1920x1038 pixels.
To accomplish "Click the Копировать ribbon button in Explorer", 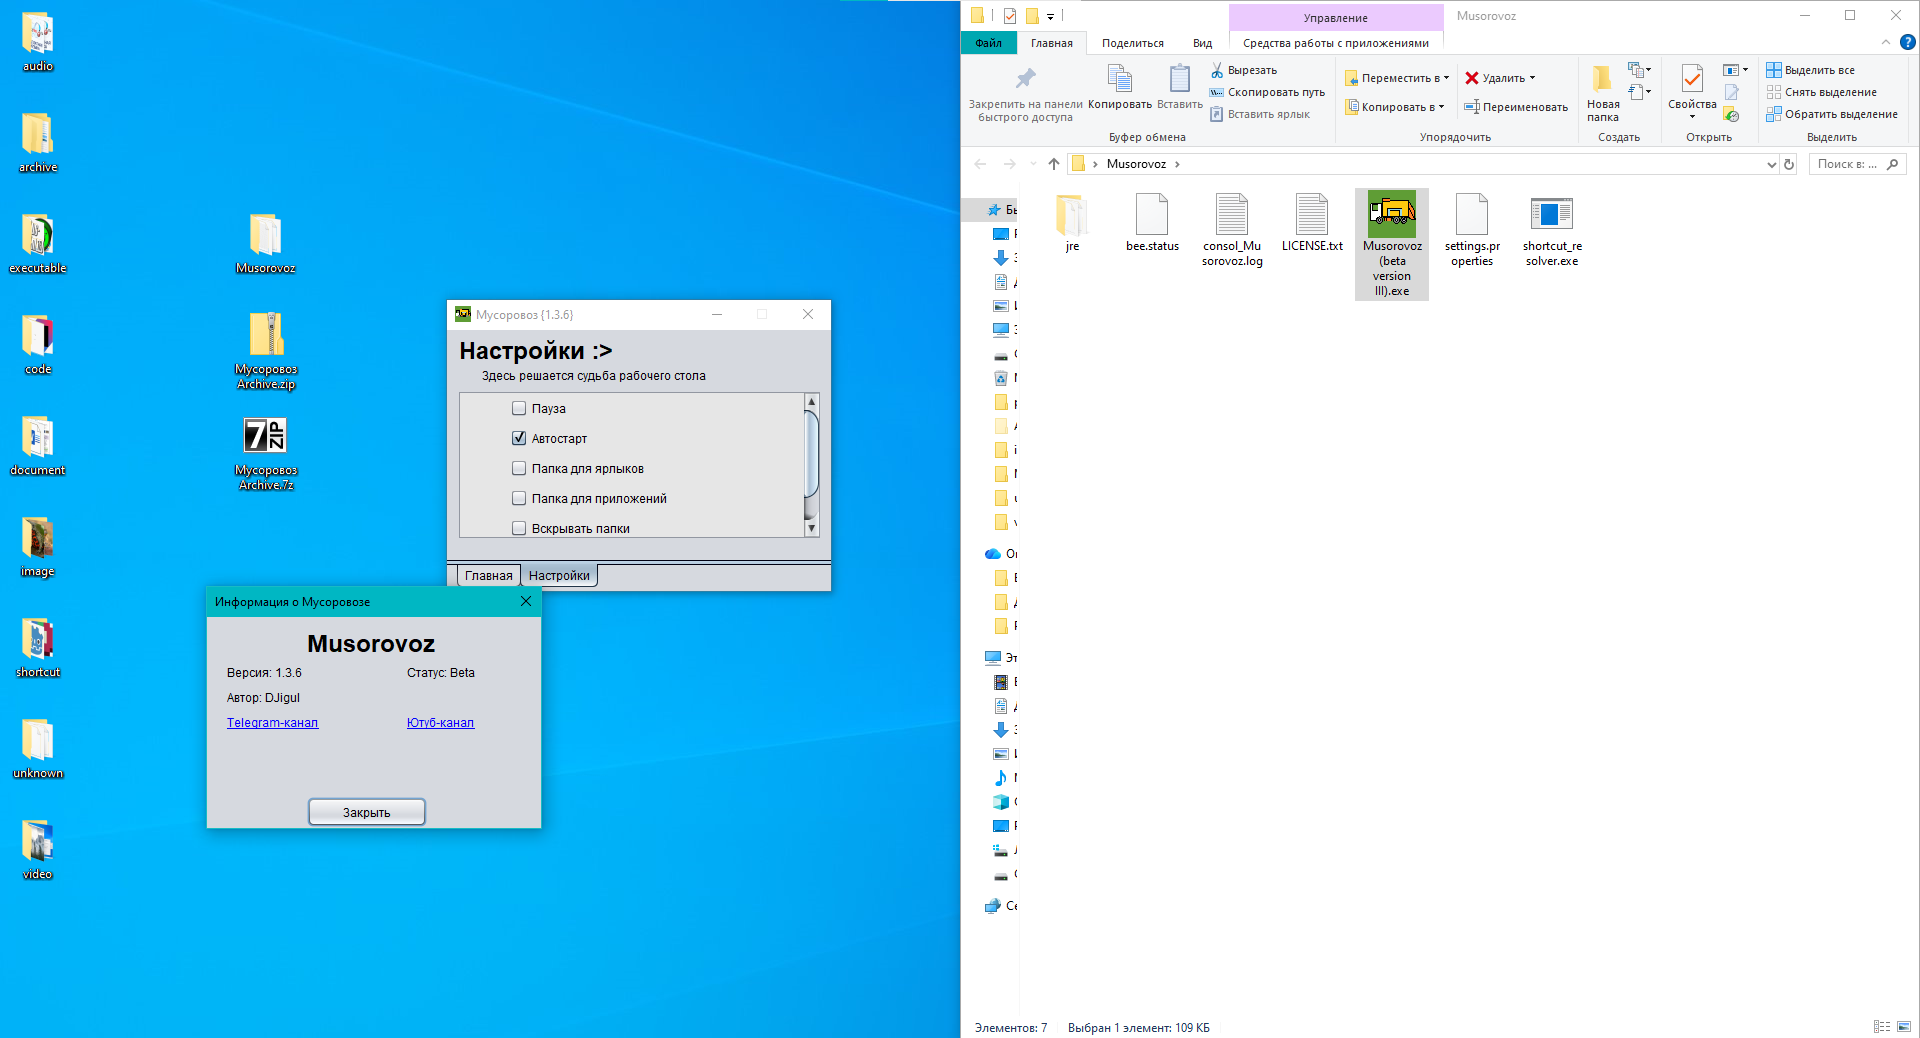I will pyautogui.click(x=1120, y=86).
